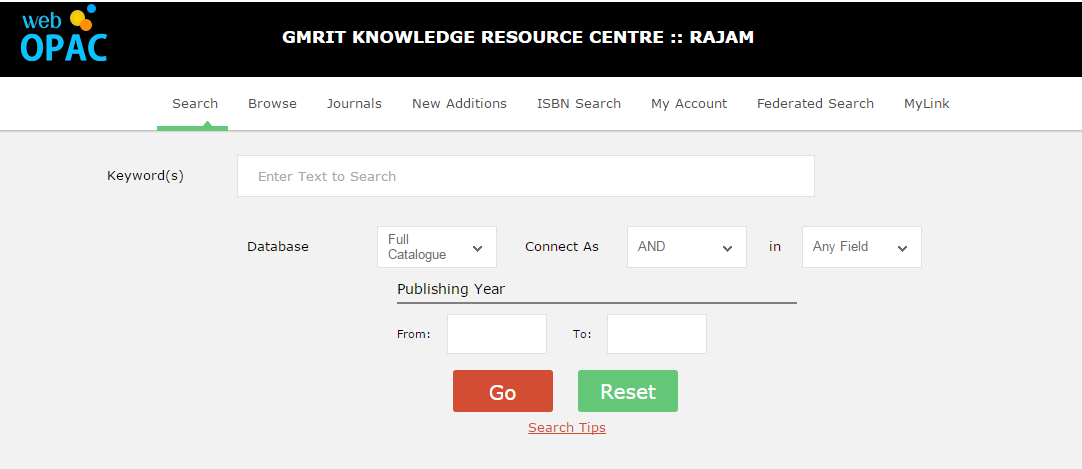The width and height of the screenshot is (1082, 469).
Task: Open ISBN Search tab
Action: (x=579, y=103)
